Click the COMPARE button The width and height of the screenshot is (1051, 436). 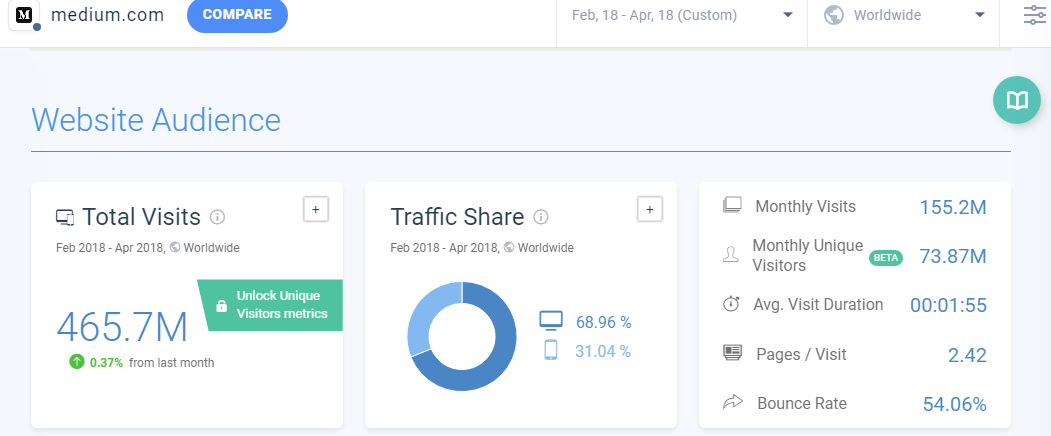(237, 15)
